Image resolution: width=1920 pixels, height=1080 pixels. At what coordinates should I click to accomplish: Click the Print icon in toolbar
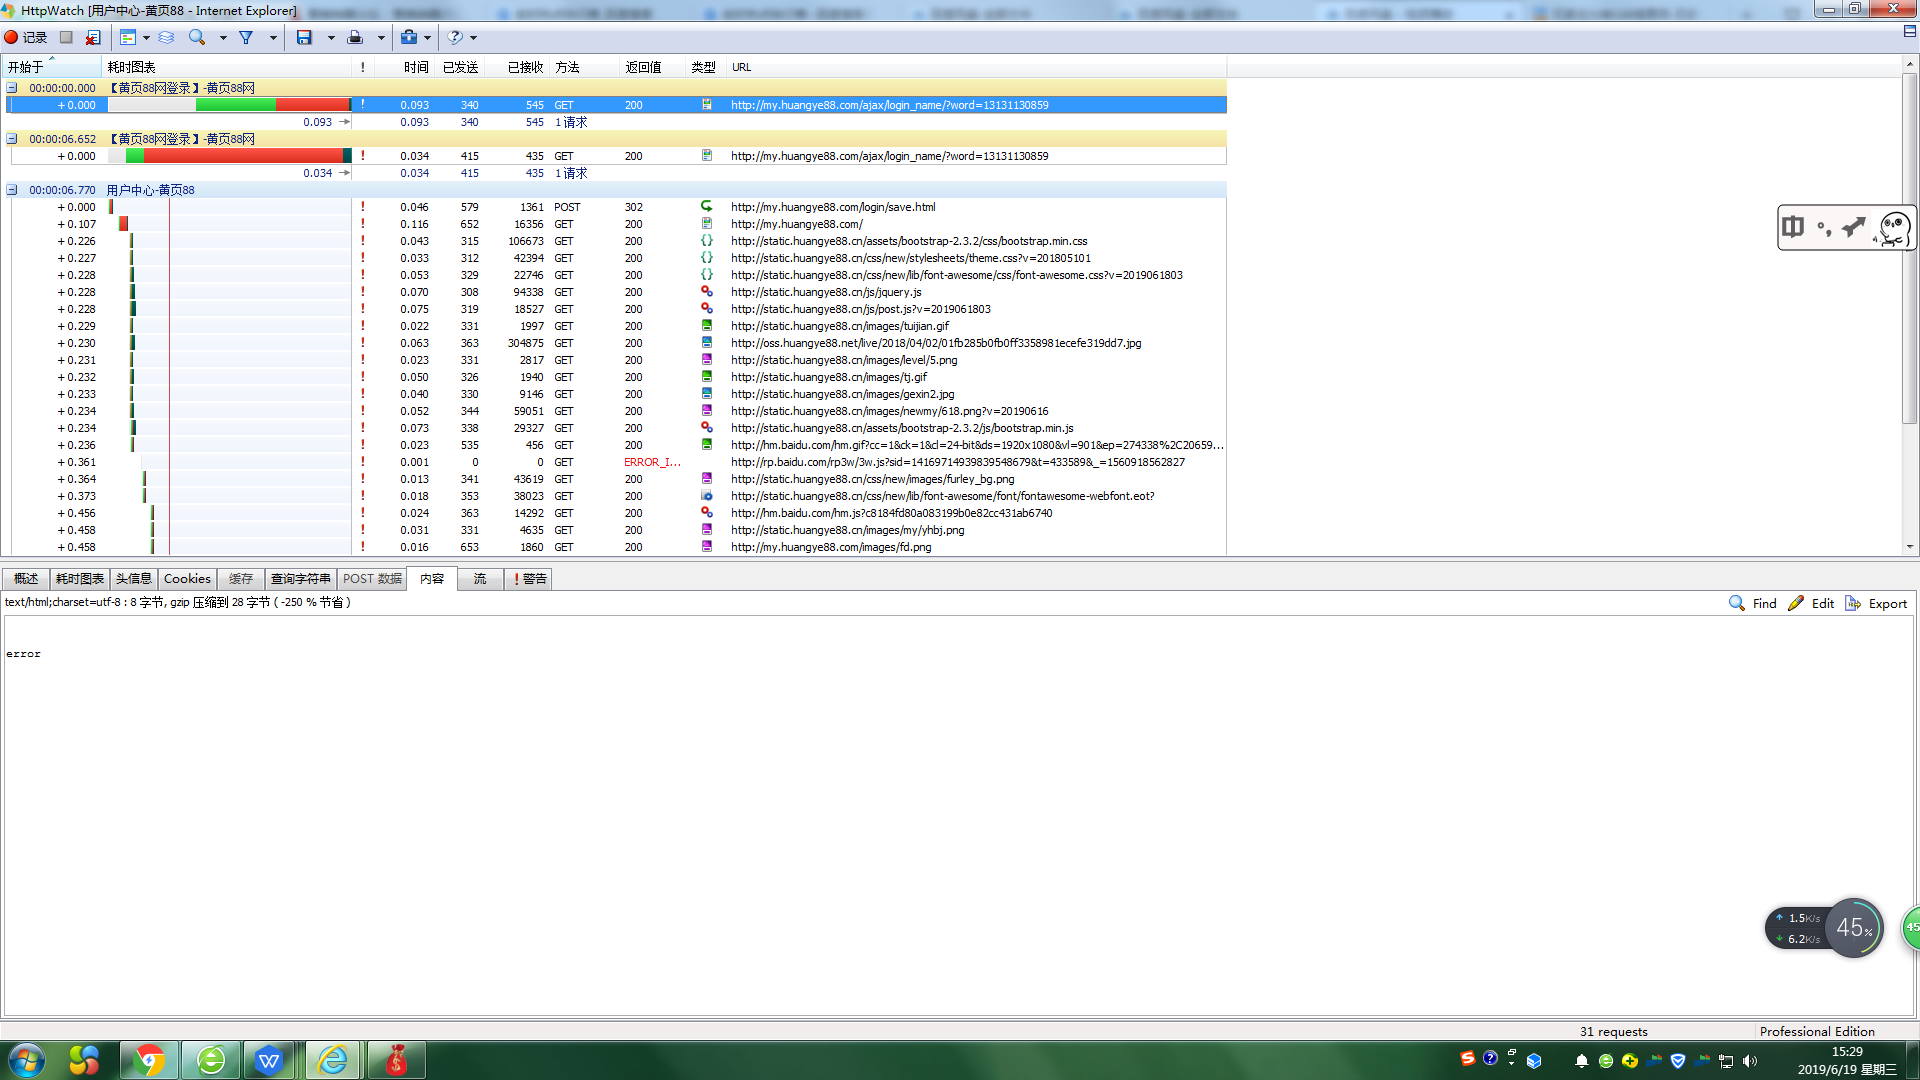(355, 37)
